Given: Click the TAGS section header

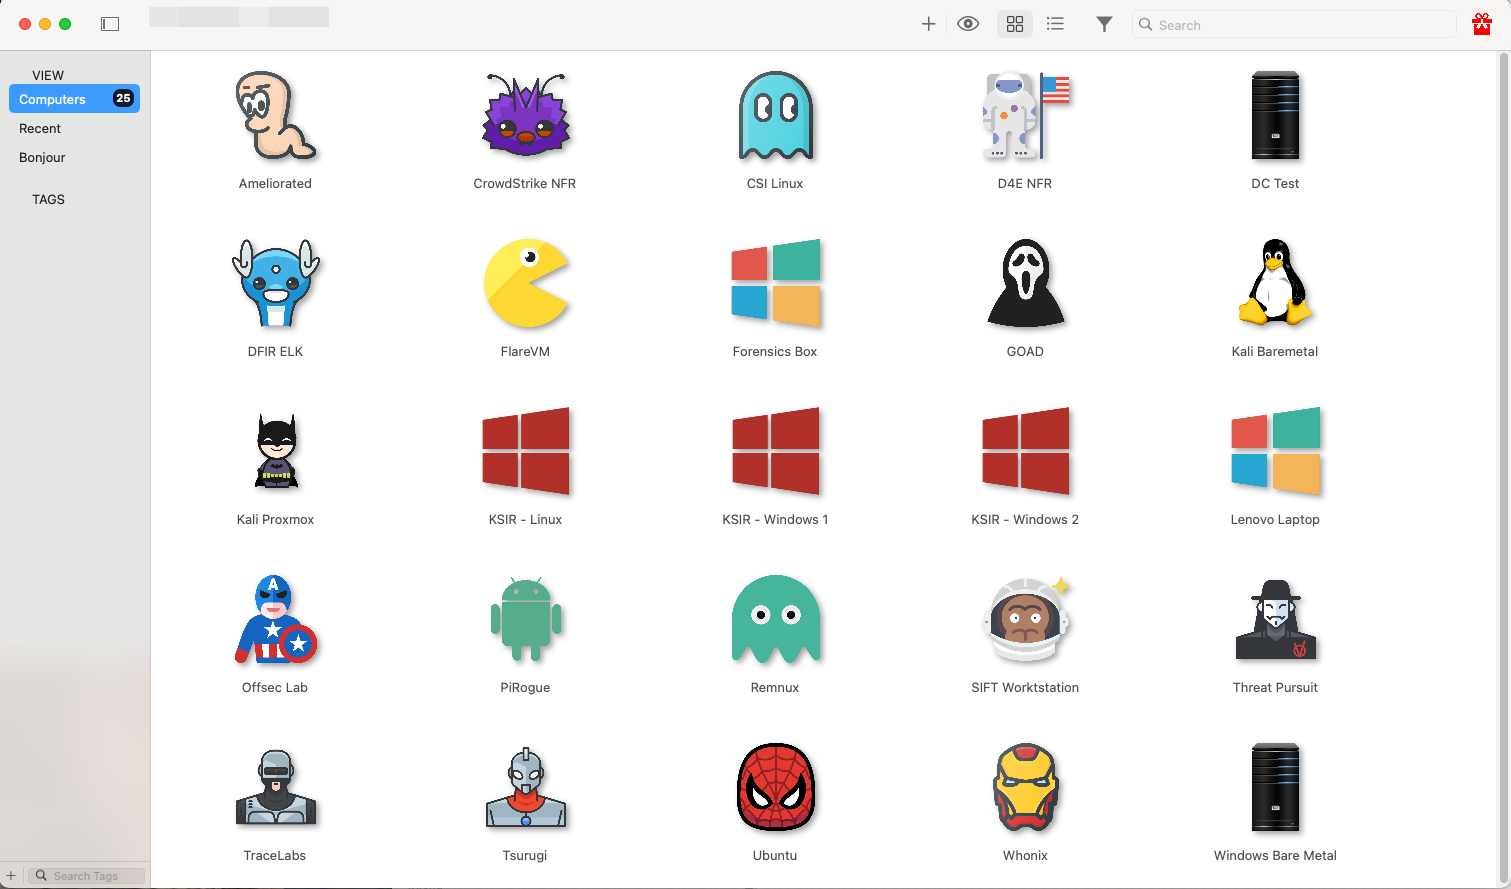Looking at the screenshot, I should click(x=48, y=199).
